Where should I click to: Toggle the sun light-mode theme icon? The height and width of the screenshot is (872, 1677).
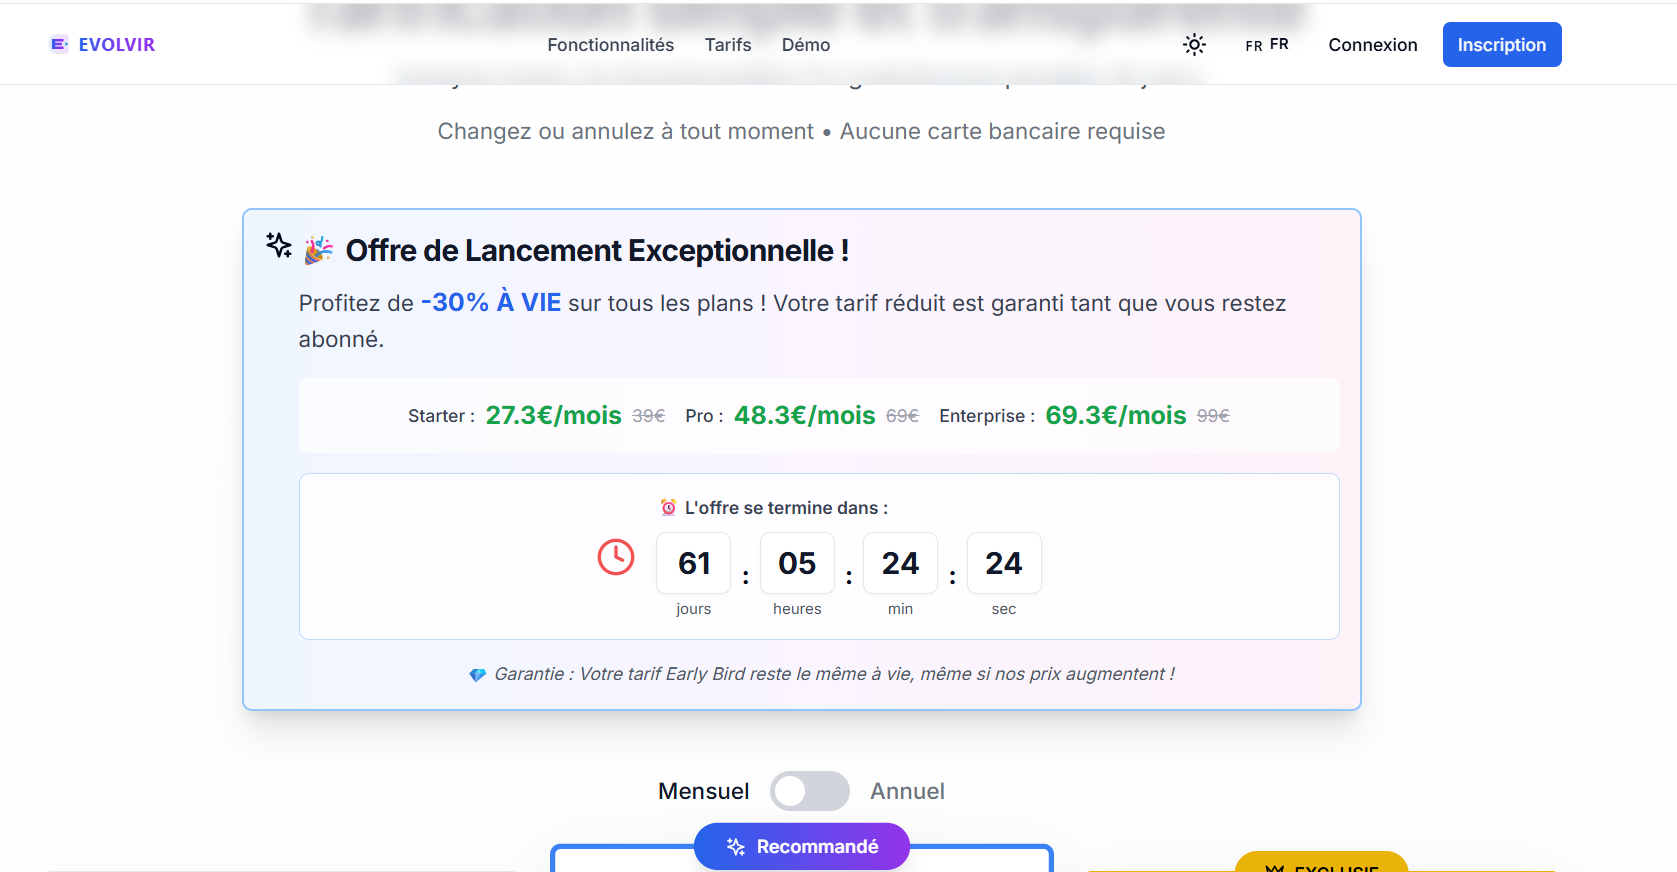click(1194, 44)
